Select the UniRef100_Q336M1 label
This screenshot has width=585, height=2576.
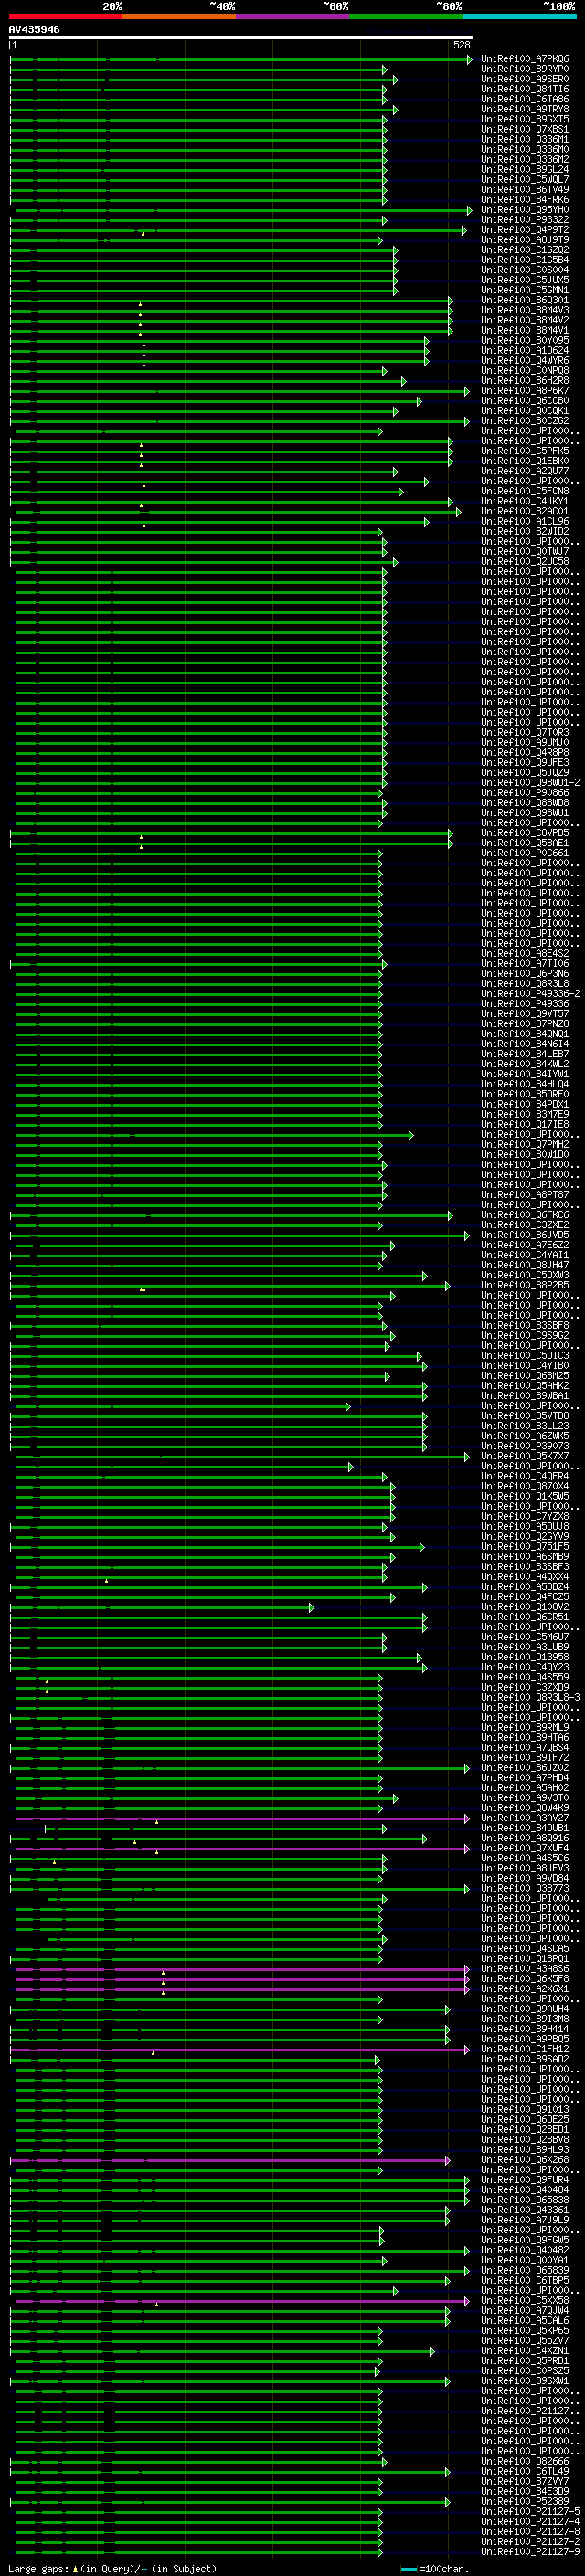[525, 139]
